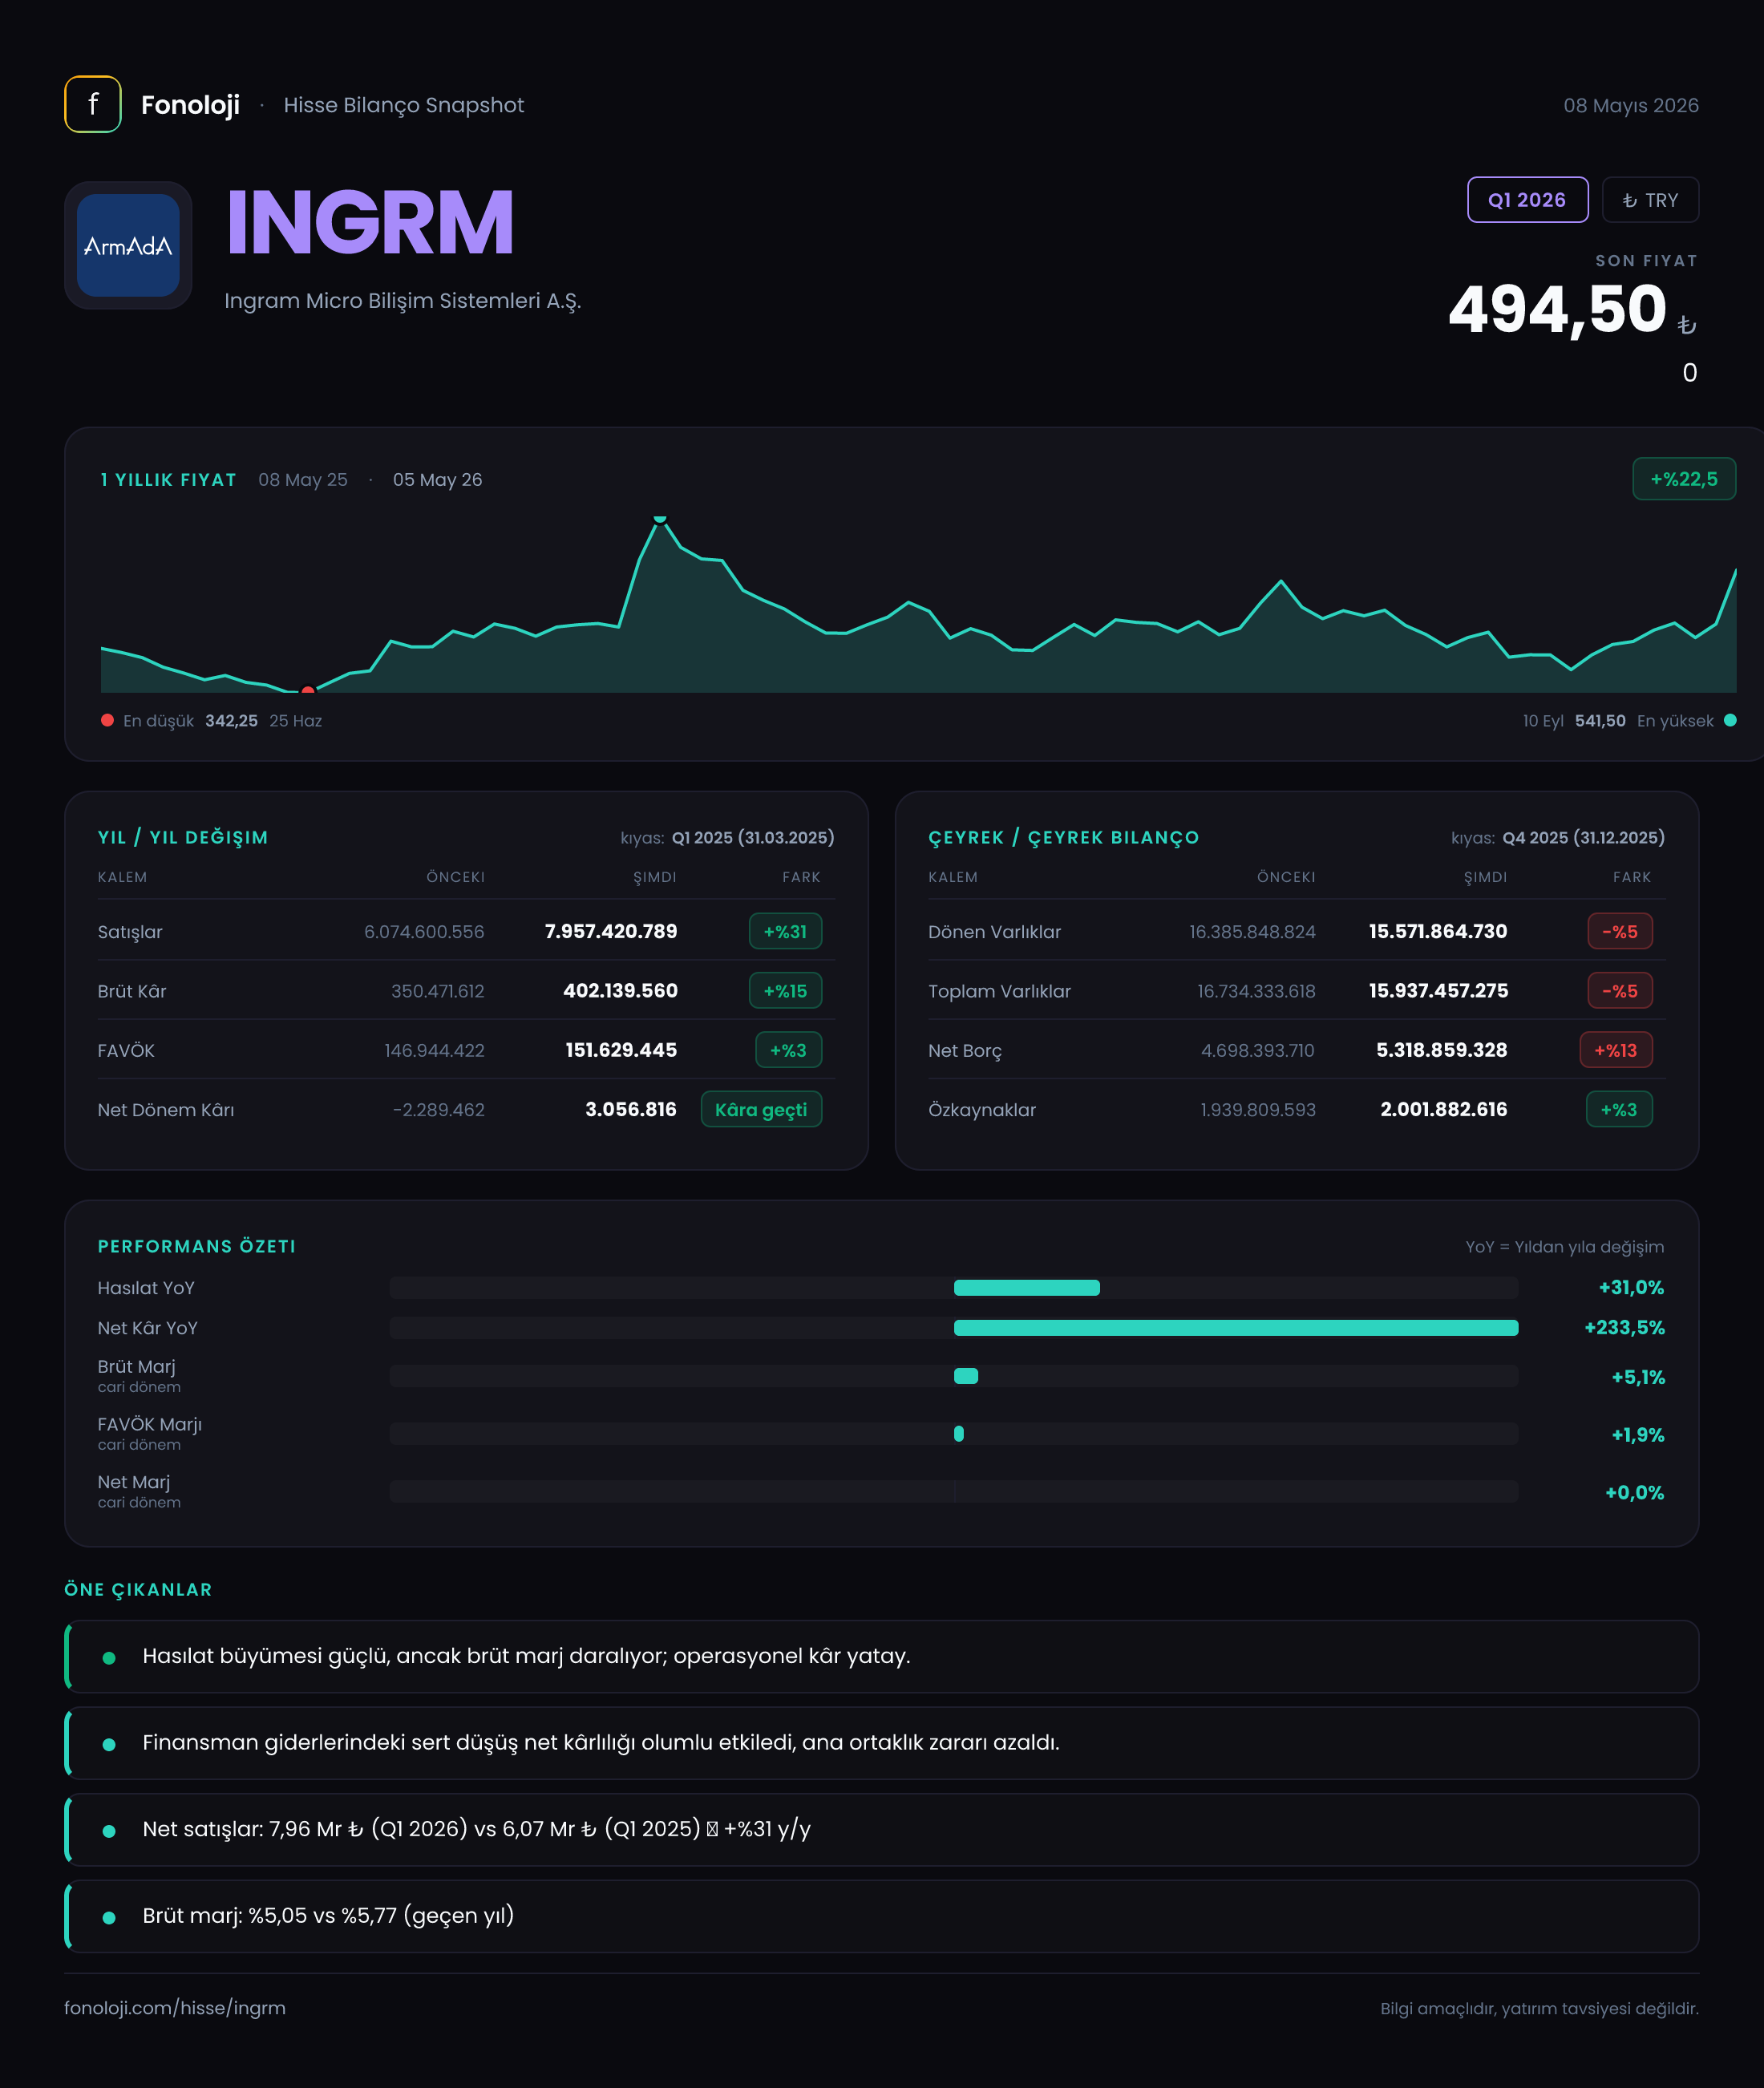Click the 'Q1 2025 (31.03.2025)' comparison label
This screenshot has width=1764, height=2088.
(x=753, y=838)
